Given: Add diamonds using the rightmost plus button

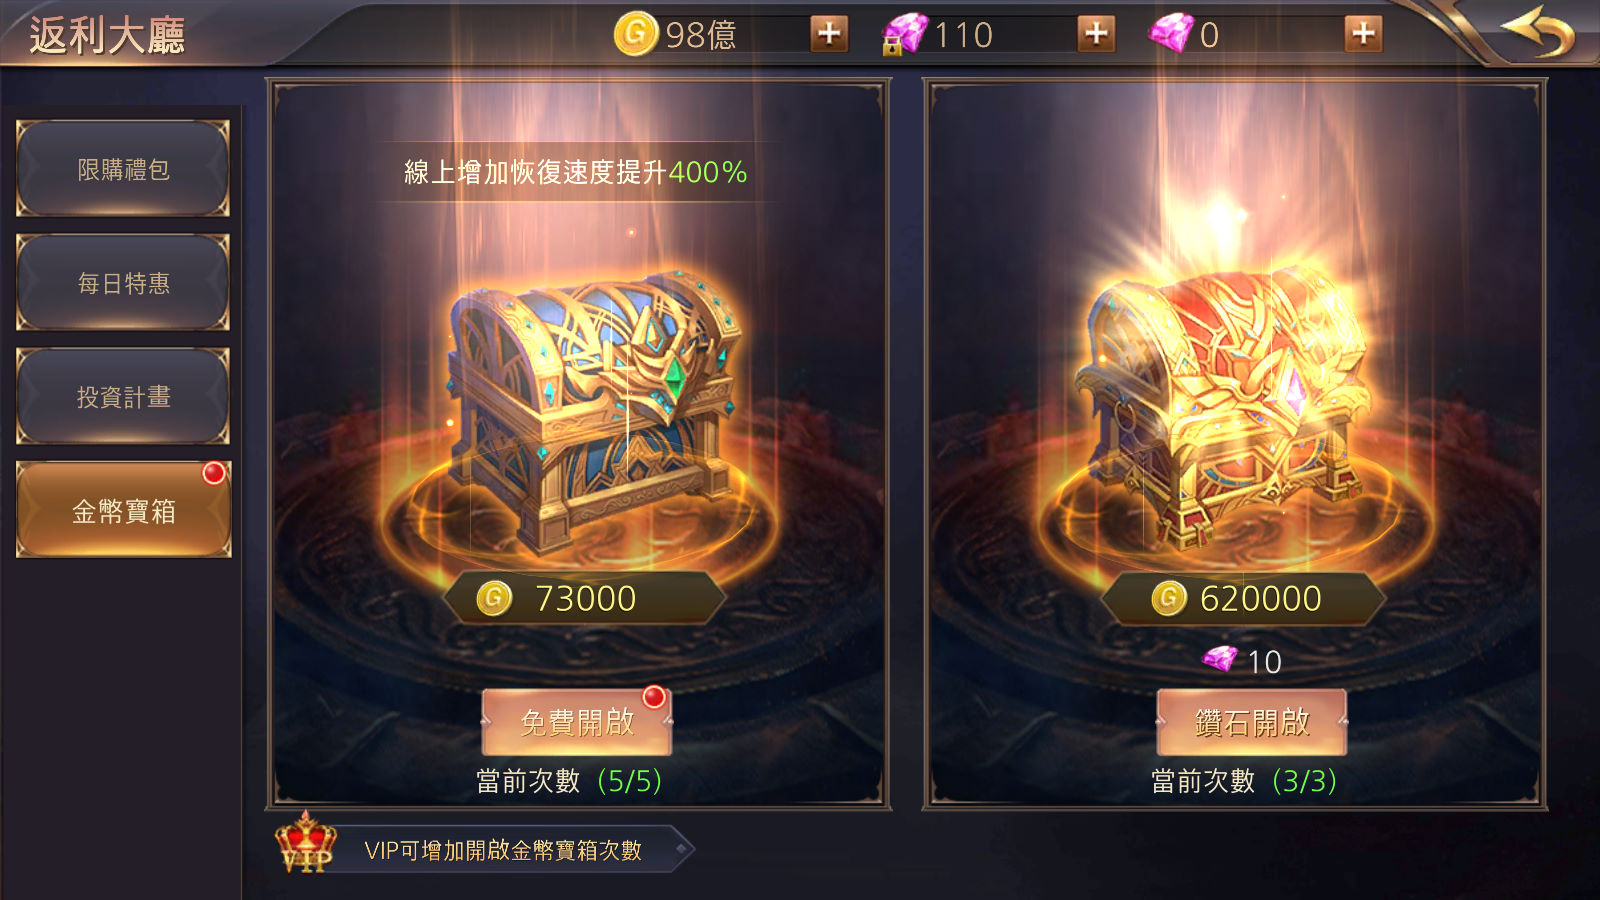Looking at the screenshot, I should pyautogui.click(x=1363, y=34).
